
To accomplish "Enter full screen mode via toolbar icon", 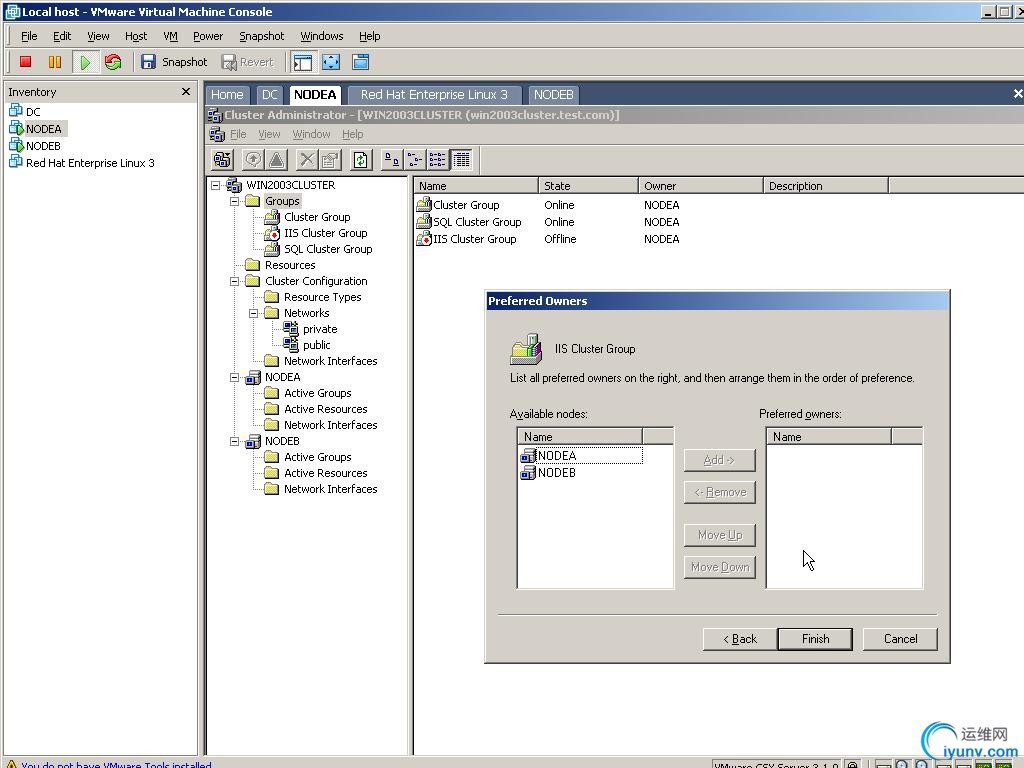I will coord(331,62).
